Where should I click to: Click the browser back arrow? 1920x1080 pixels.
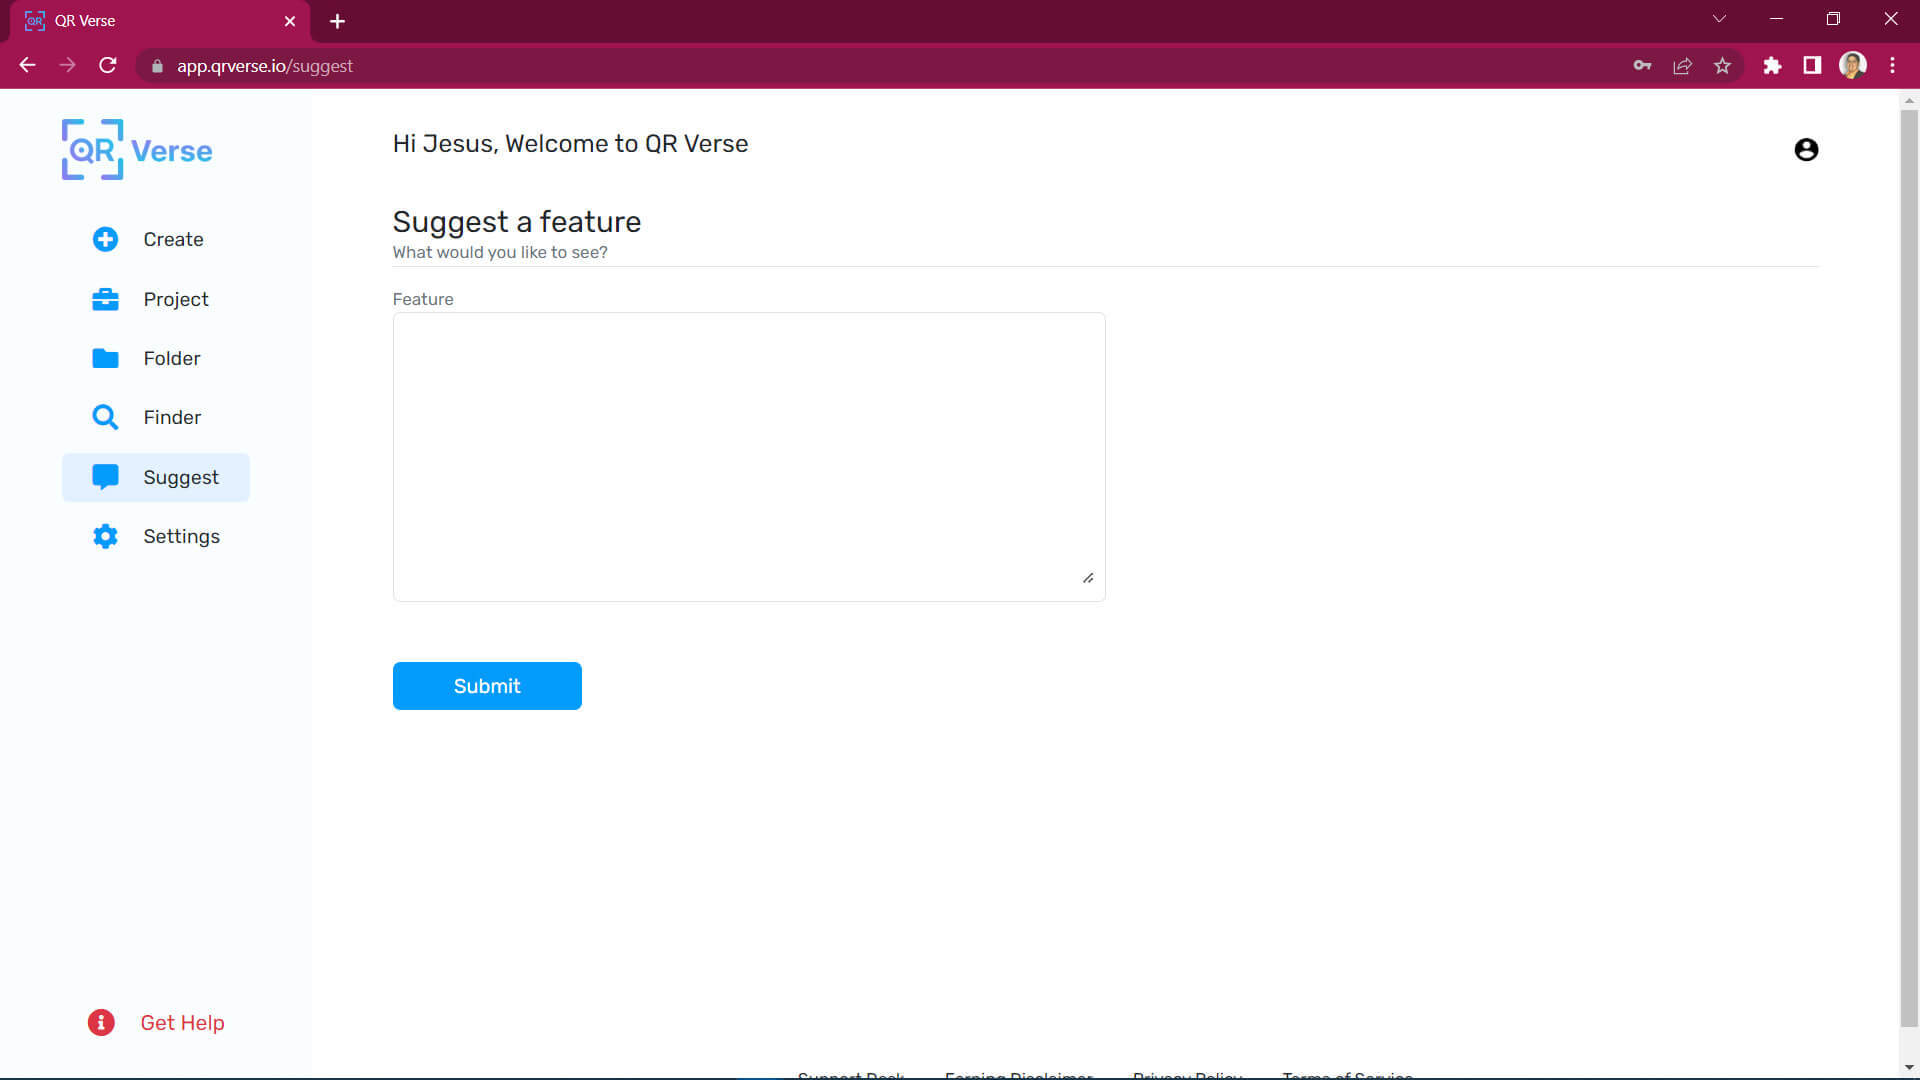pos(28,65)
